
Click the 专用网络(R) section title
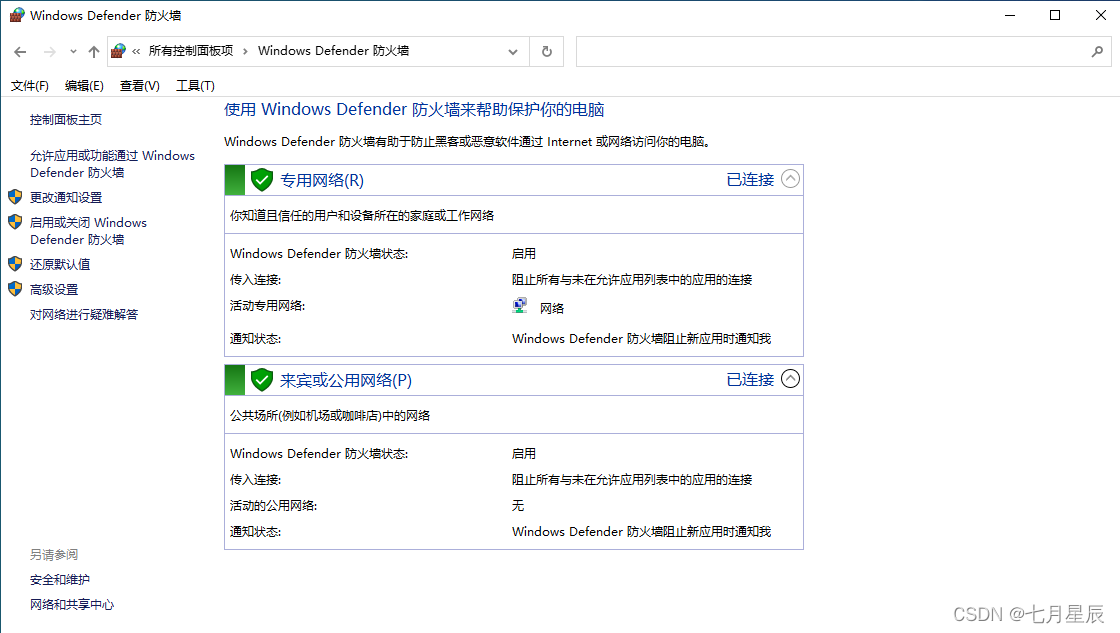pos(322,180)
